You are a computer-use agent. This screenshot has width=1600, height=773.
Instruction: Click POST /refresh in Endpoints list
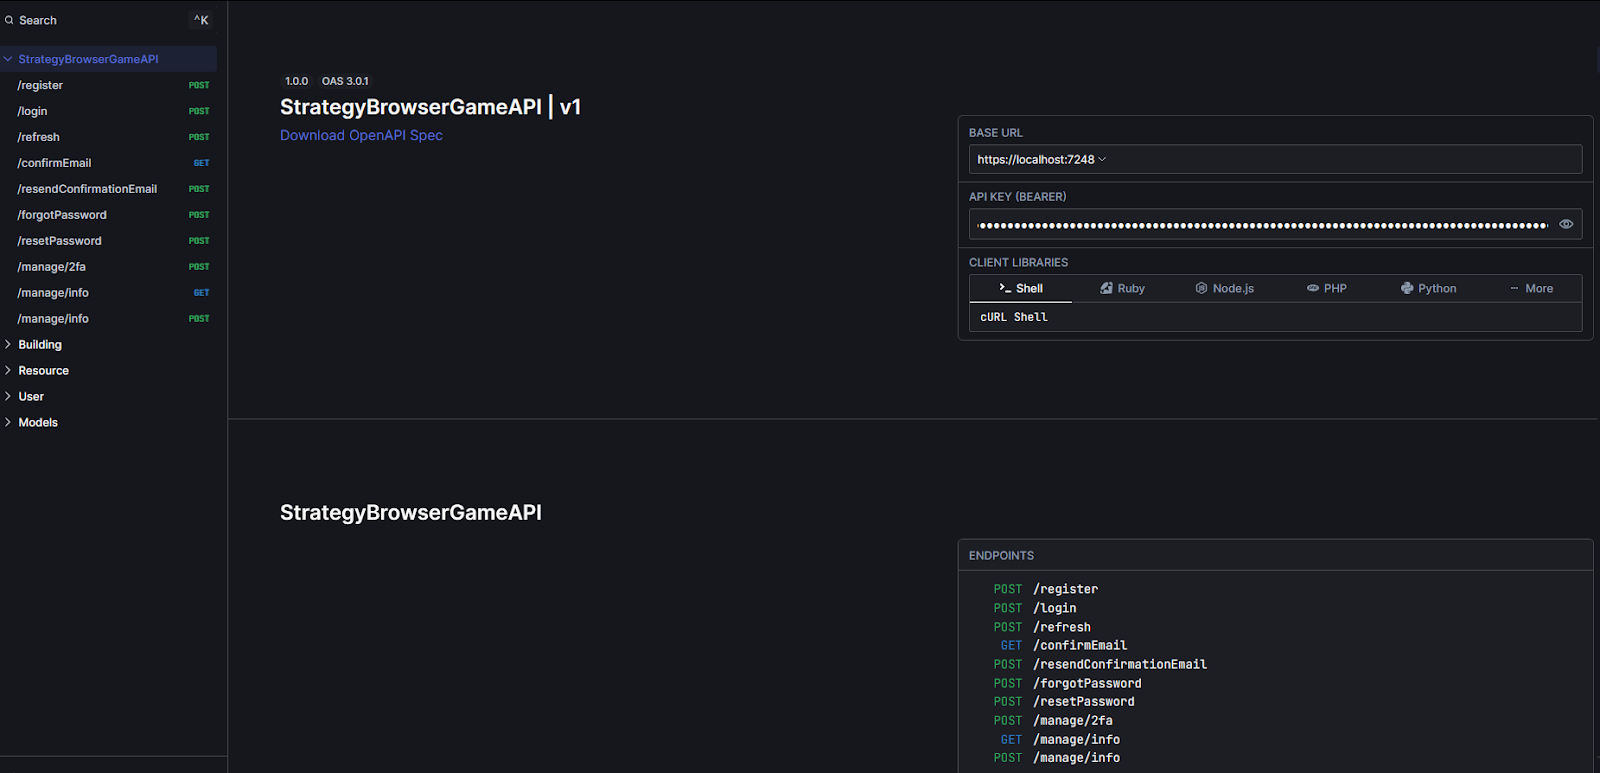coord(1042,627)
